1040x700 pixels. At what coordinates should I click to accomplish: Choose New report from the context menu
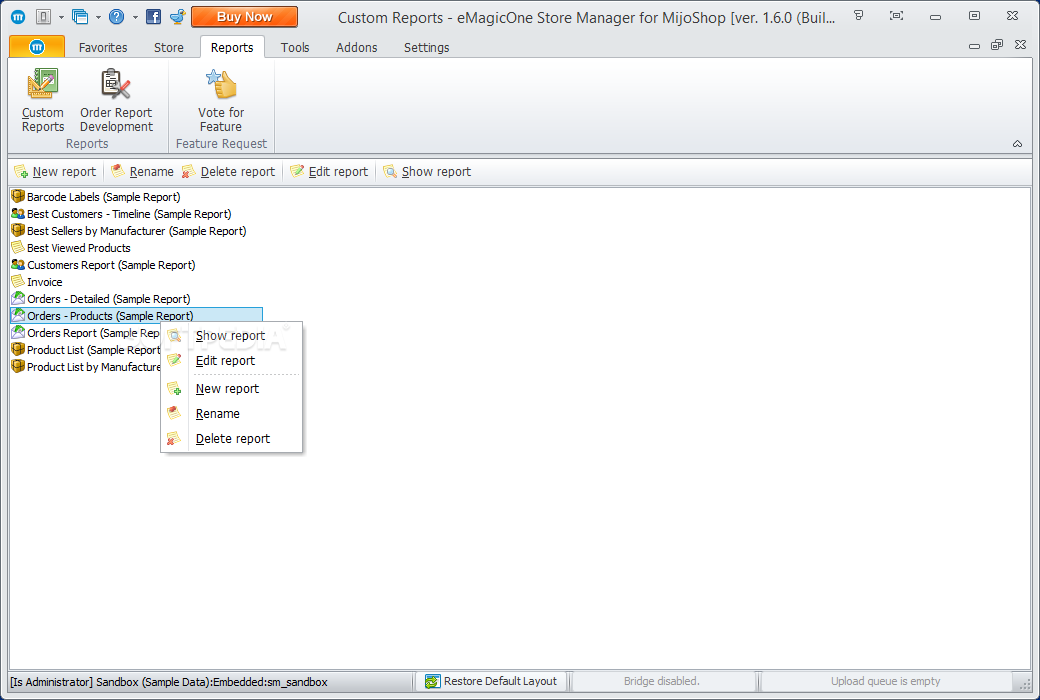coord(231,389)
